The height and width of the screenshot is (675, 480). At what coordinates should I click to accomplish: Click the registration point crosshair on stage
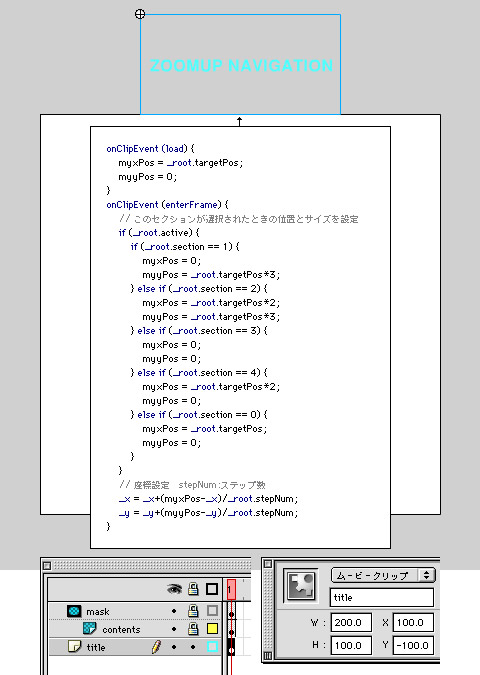[x=140, y=14]
